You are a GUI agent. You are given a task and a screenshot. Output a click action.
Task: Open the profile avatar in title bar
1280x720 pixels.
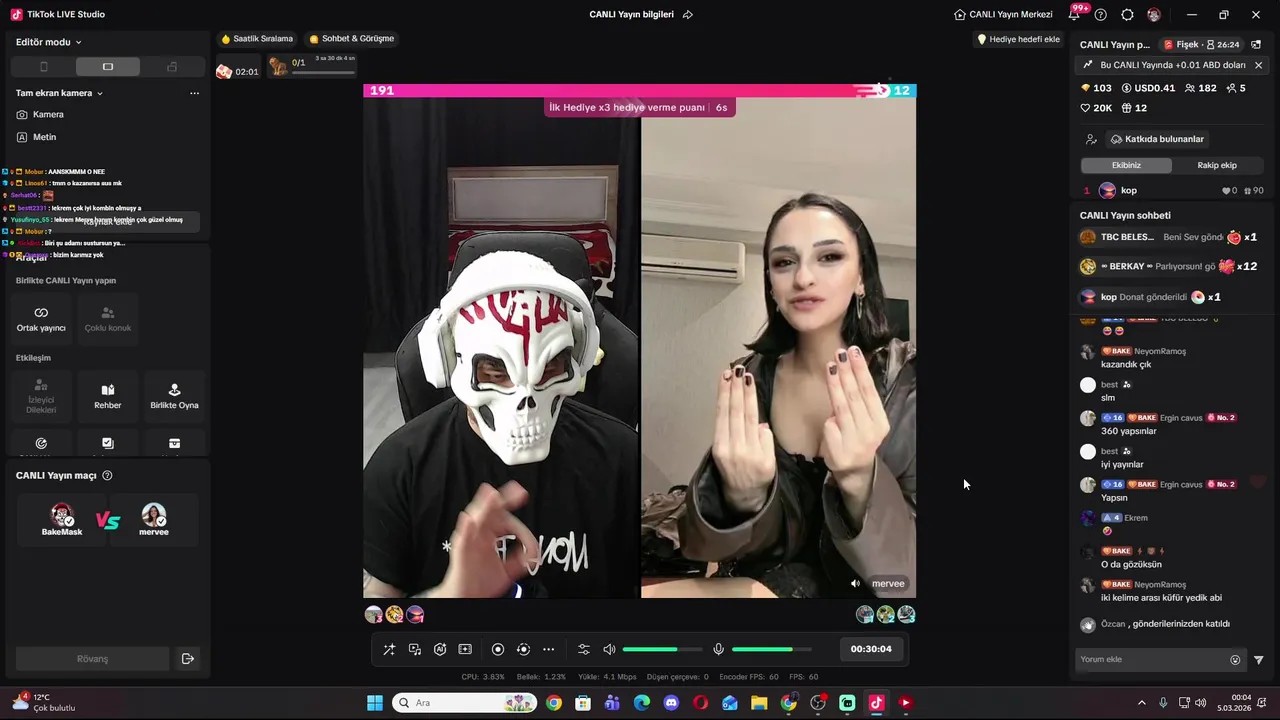click(1154, 15)
